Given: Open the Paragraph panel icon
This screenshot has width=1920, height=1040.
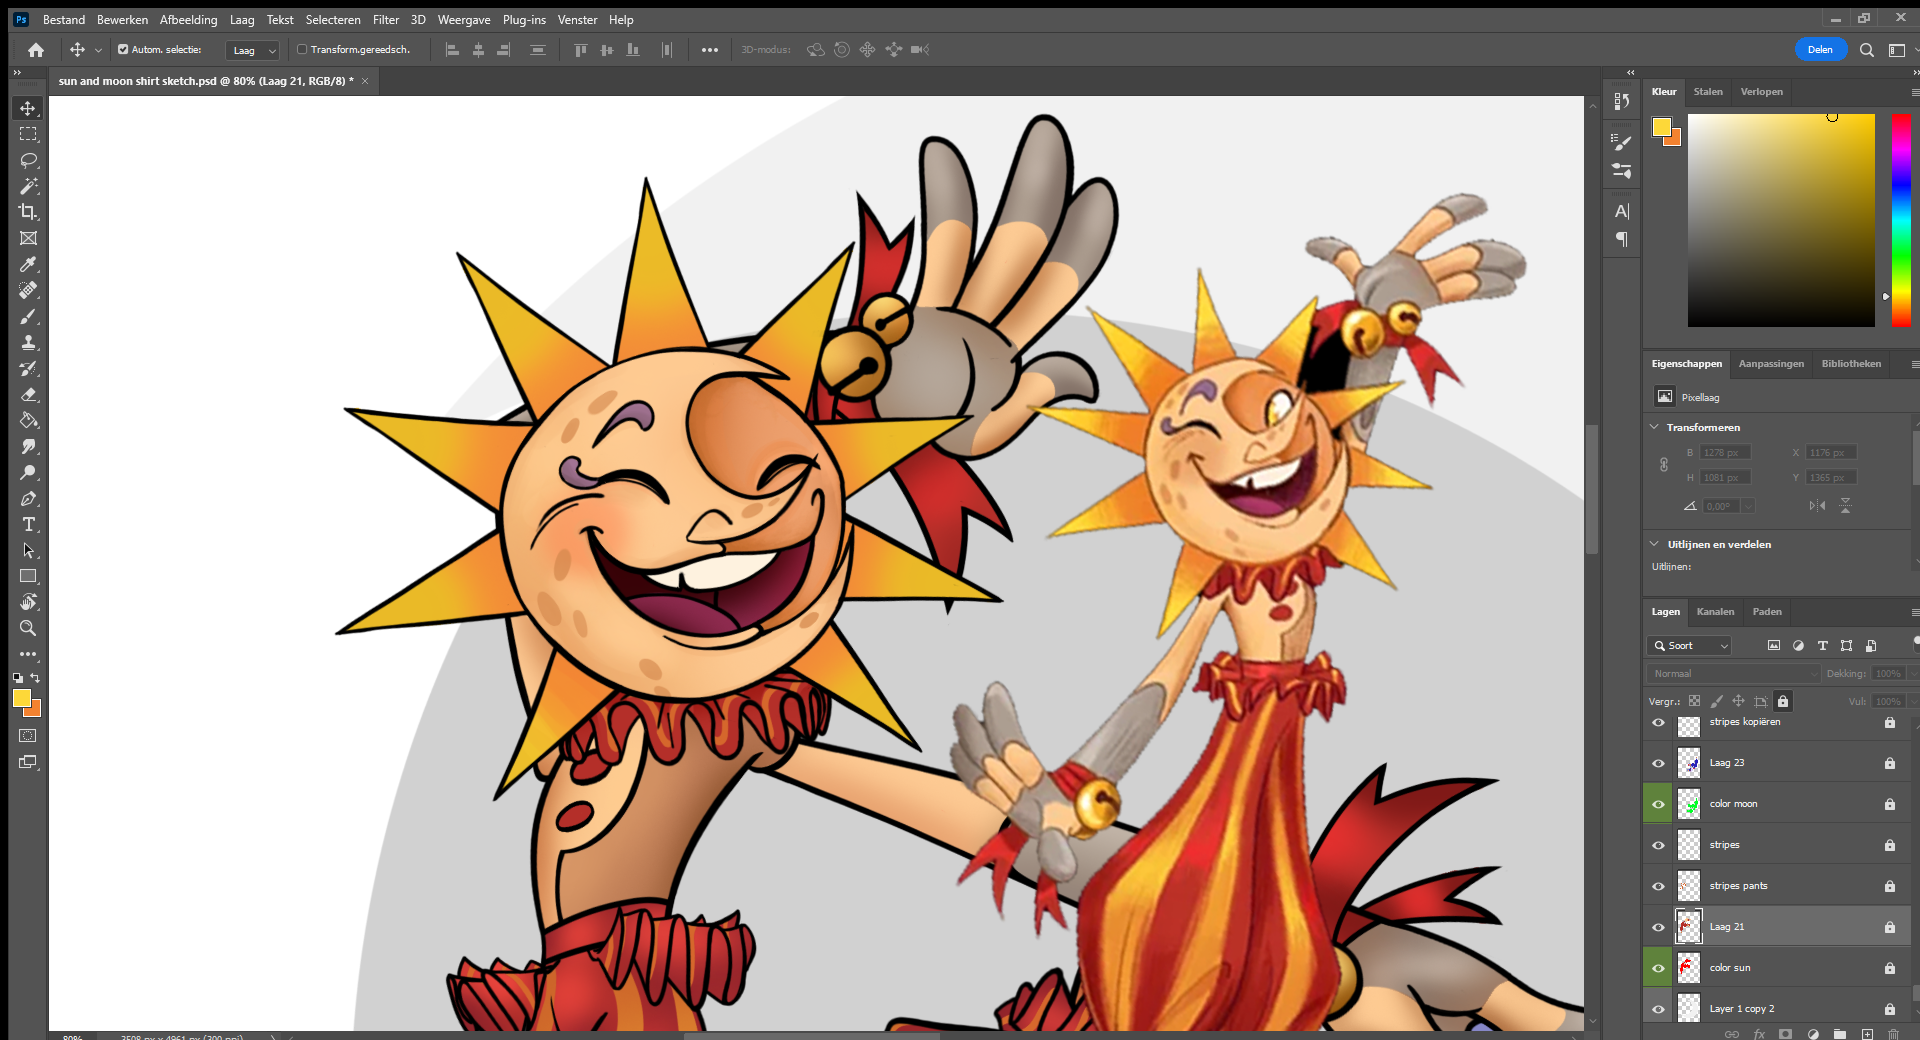Looking at the screenshot, I should click(x=1622, y=239).
